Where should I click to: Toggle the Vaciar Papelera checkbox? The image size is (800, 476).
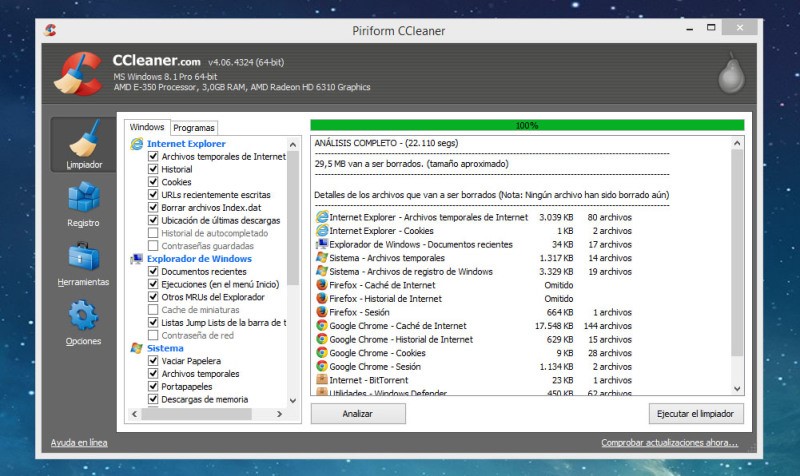tap(153, 361)
